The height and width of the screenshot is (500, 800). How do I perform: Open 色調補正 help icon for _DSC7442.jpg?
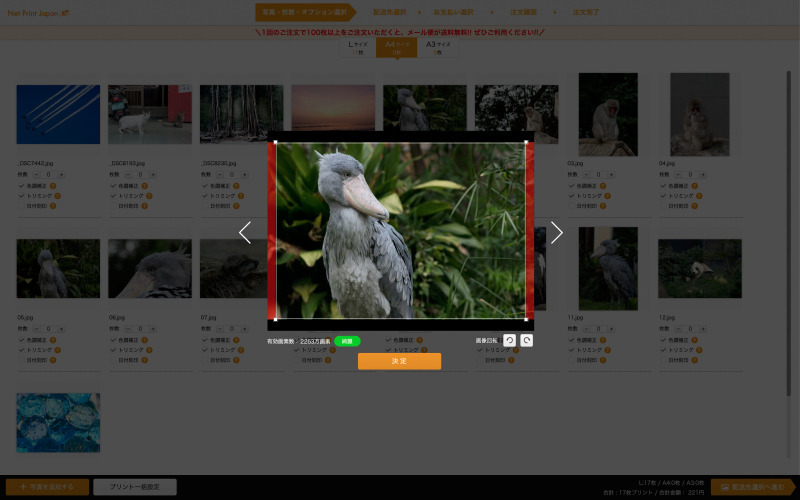coord(53,186)
